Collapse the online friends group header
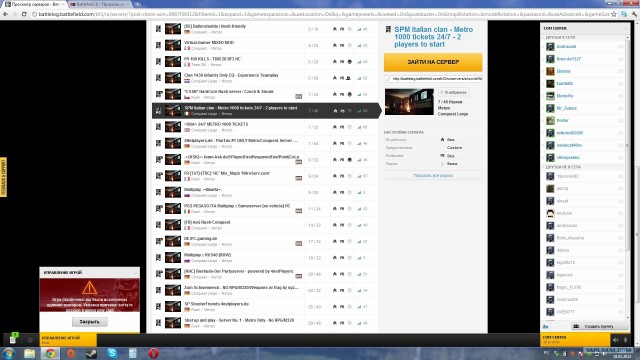Screen dimensions: 640x360 [584, 37]
